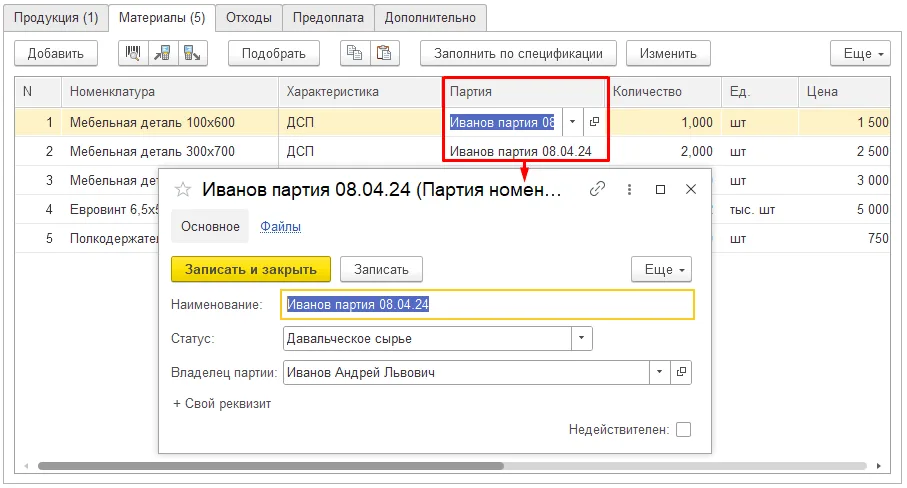The image size is (907, 488).
Task: Click the third icon in the barcode group
Action: [x=192, y=53]
